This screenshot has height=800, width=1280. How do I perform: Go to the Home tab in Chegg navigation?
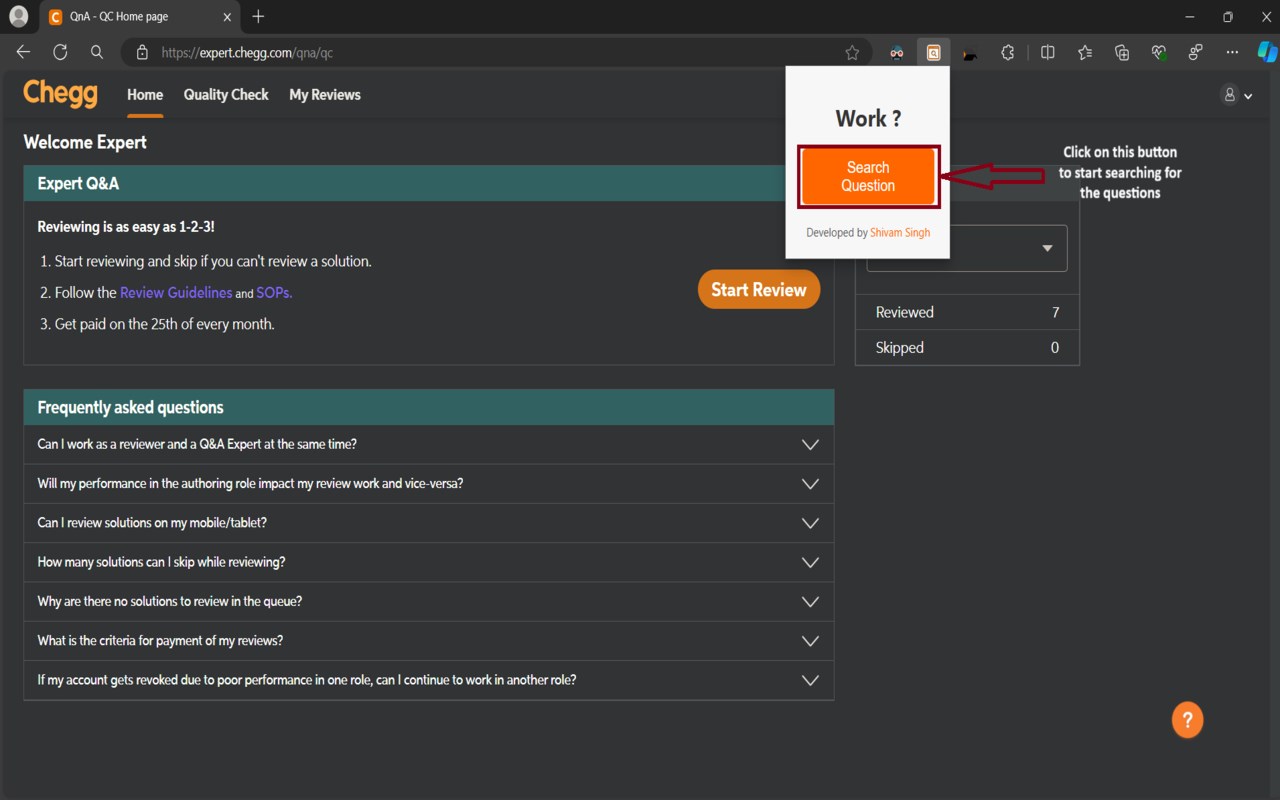click(x=145, y=95)
